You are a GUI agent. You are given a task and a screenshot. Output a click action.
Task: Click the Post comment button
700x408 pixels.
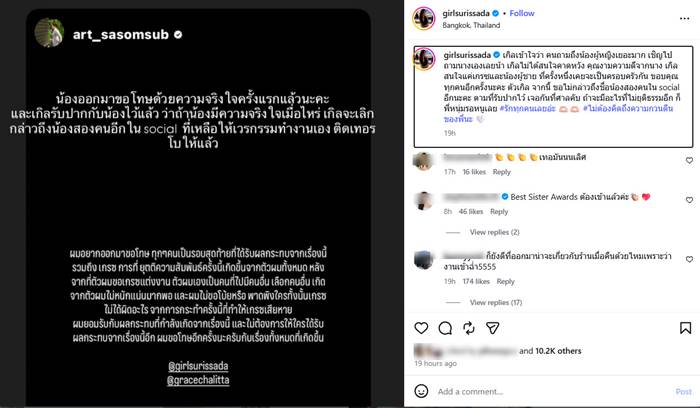683,391
